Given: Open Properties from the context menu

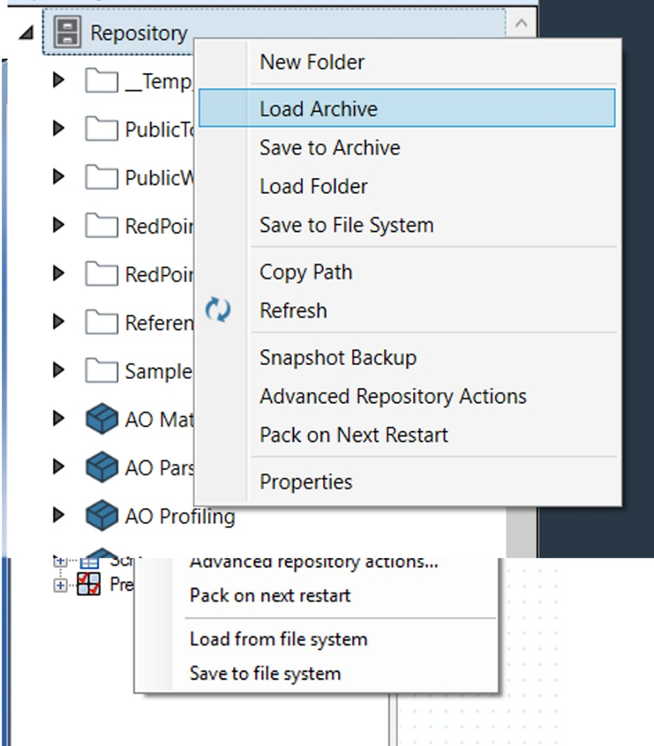Looking at the screenshot, I should (x=306, y=482).
